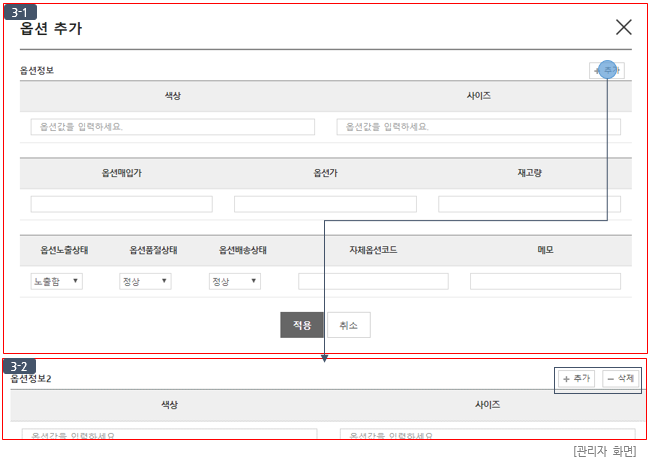Select the 재고량 input field

529,204
